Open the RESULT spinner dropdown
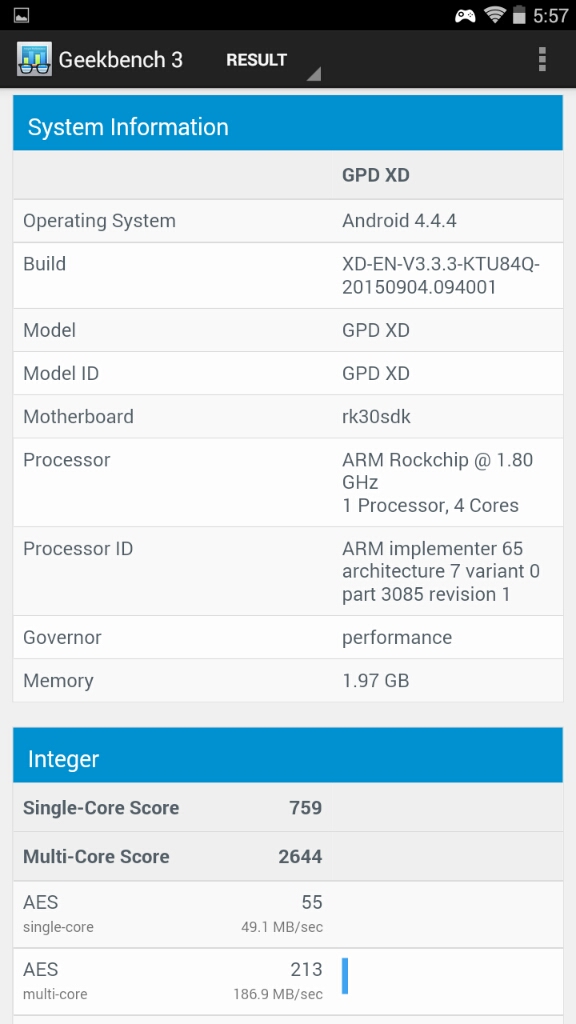 [269, 60]
